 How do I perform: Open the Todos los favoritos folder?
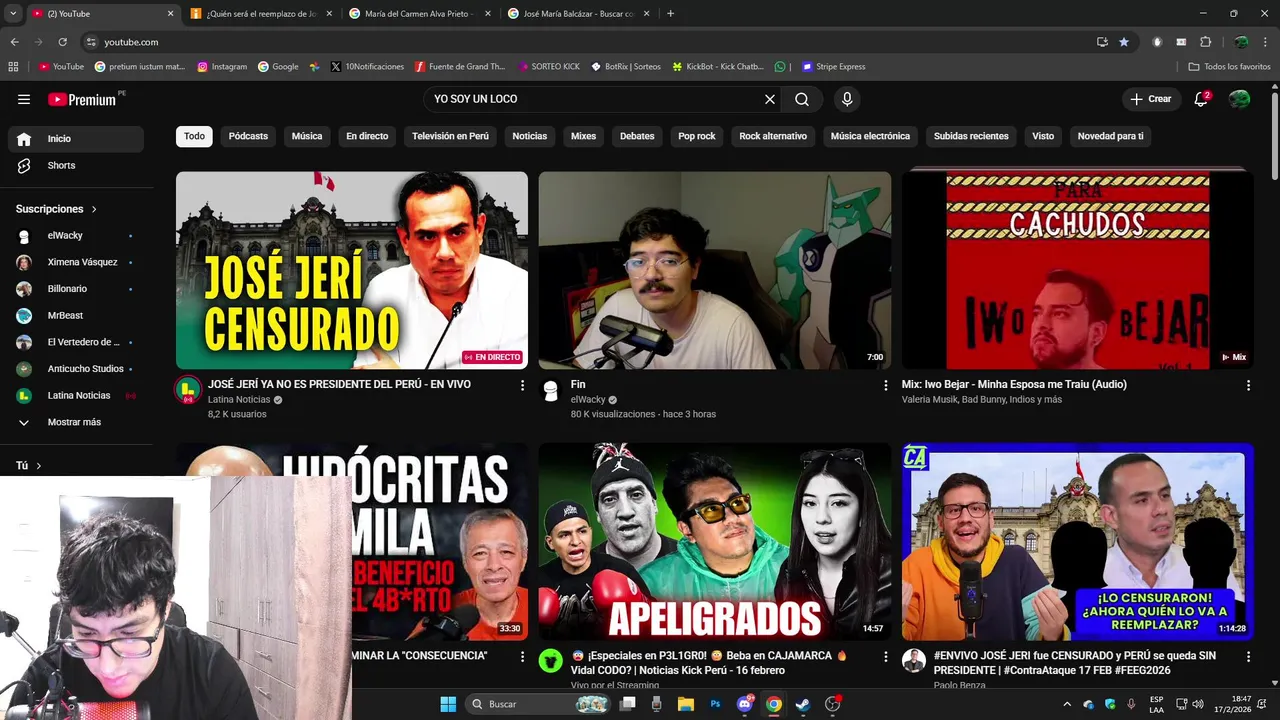[1229, 67]
